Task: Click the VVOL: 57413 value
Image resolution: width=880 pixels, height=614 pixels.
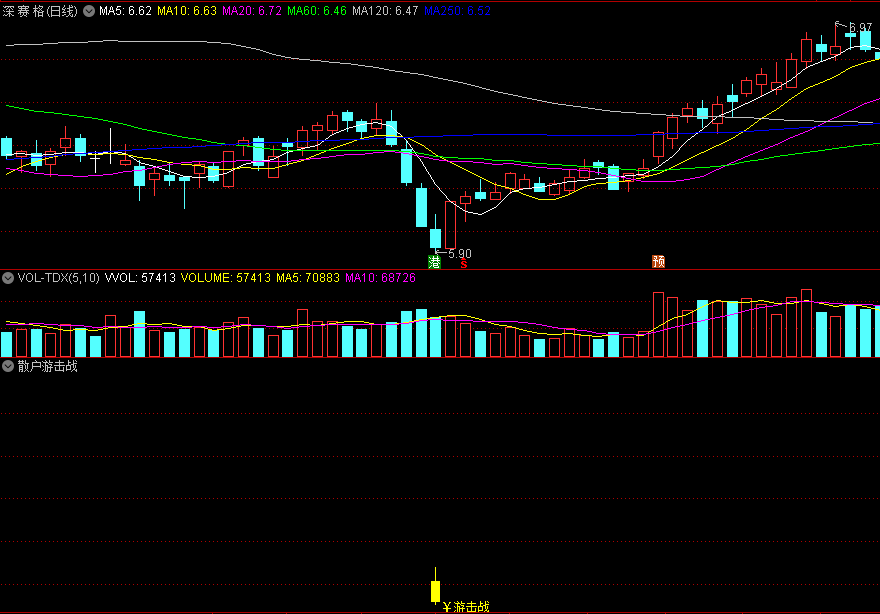Action: click(x=140, y=278)
